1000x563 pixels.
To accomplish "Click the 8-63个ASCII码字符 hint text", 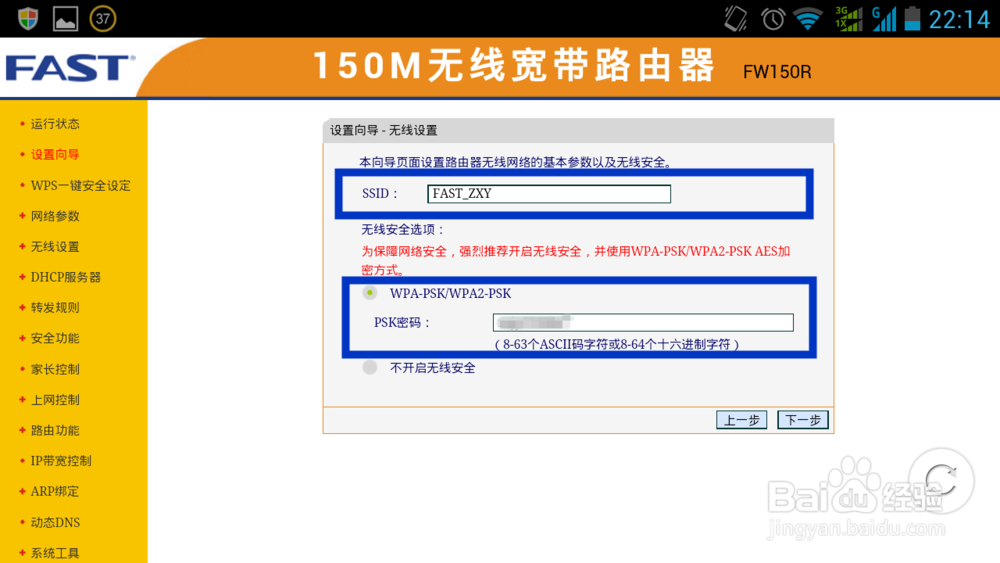I will 617,344.
